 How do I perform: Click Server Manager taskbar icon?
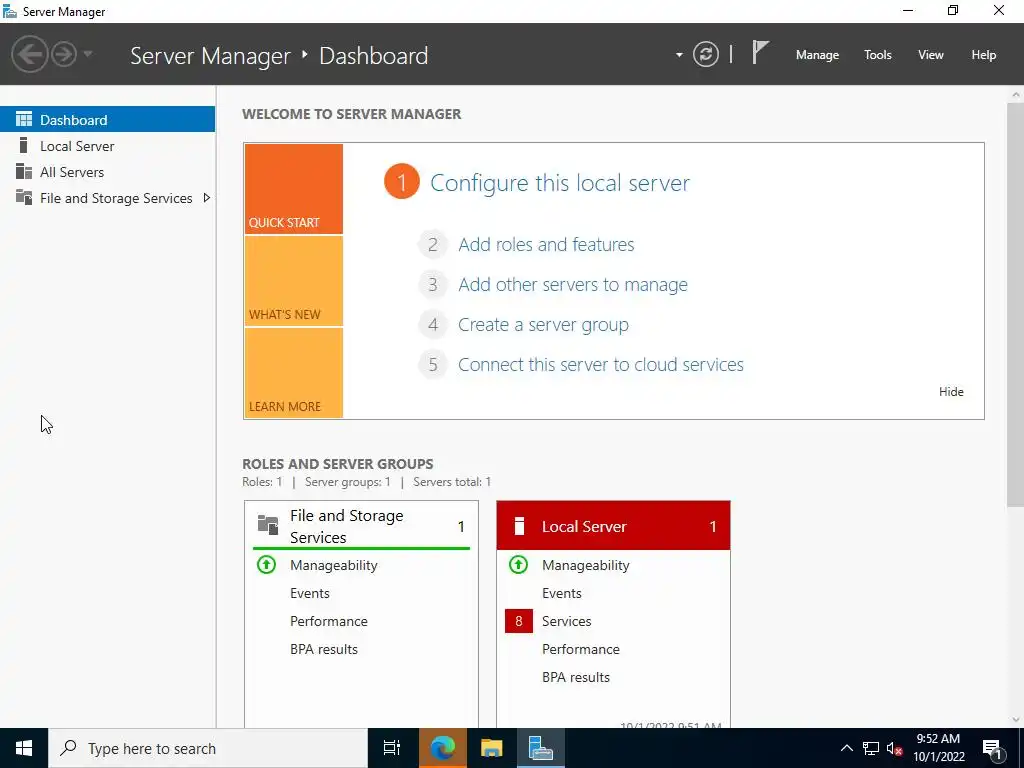click(x=541, y=748)
